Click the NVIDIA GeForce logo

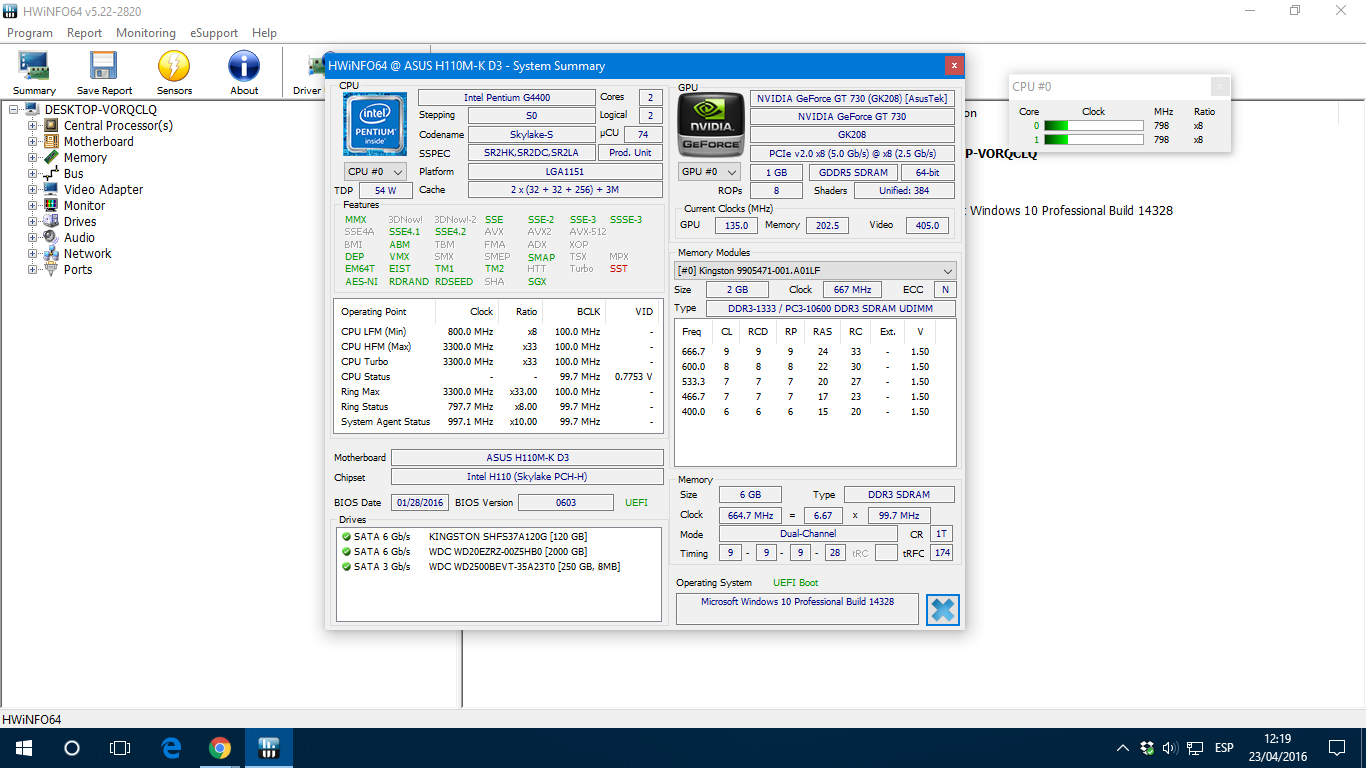[710, 124]
